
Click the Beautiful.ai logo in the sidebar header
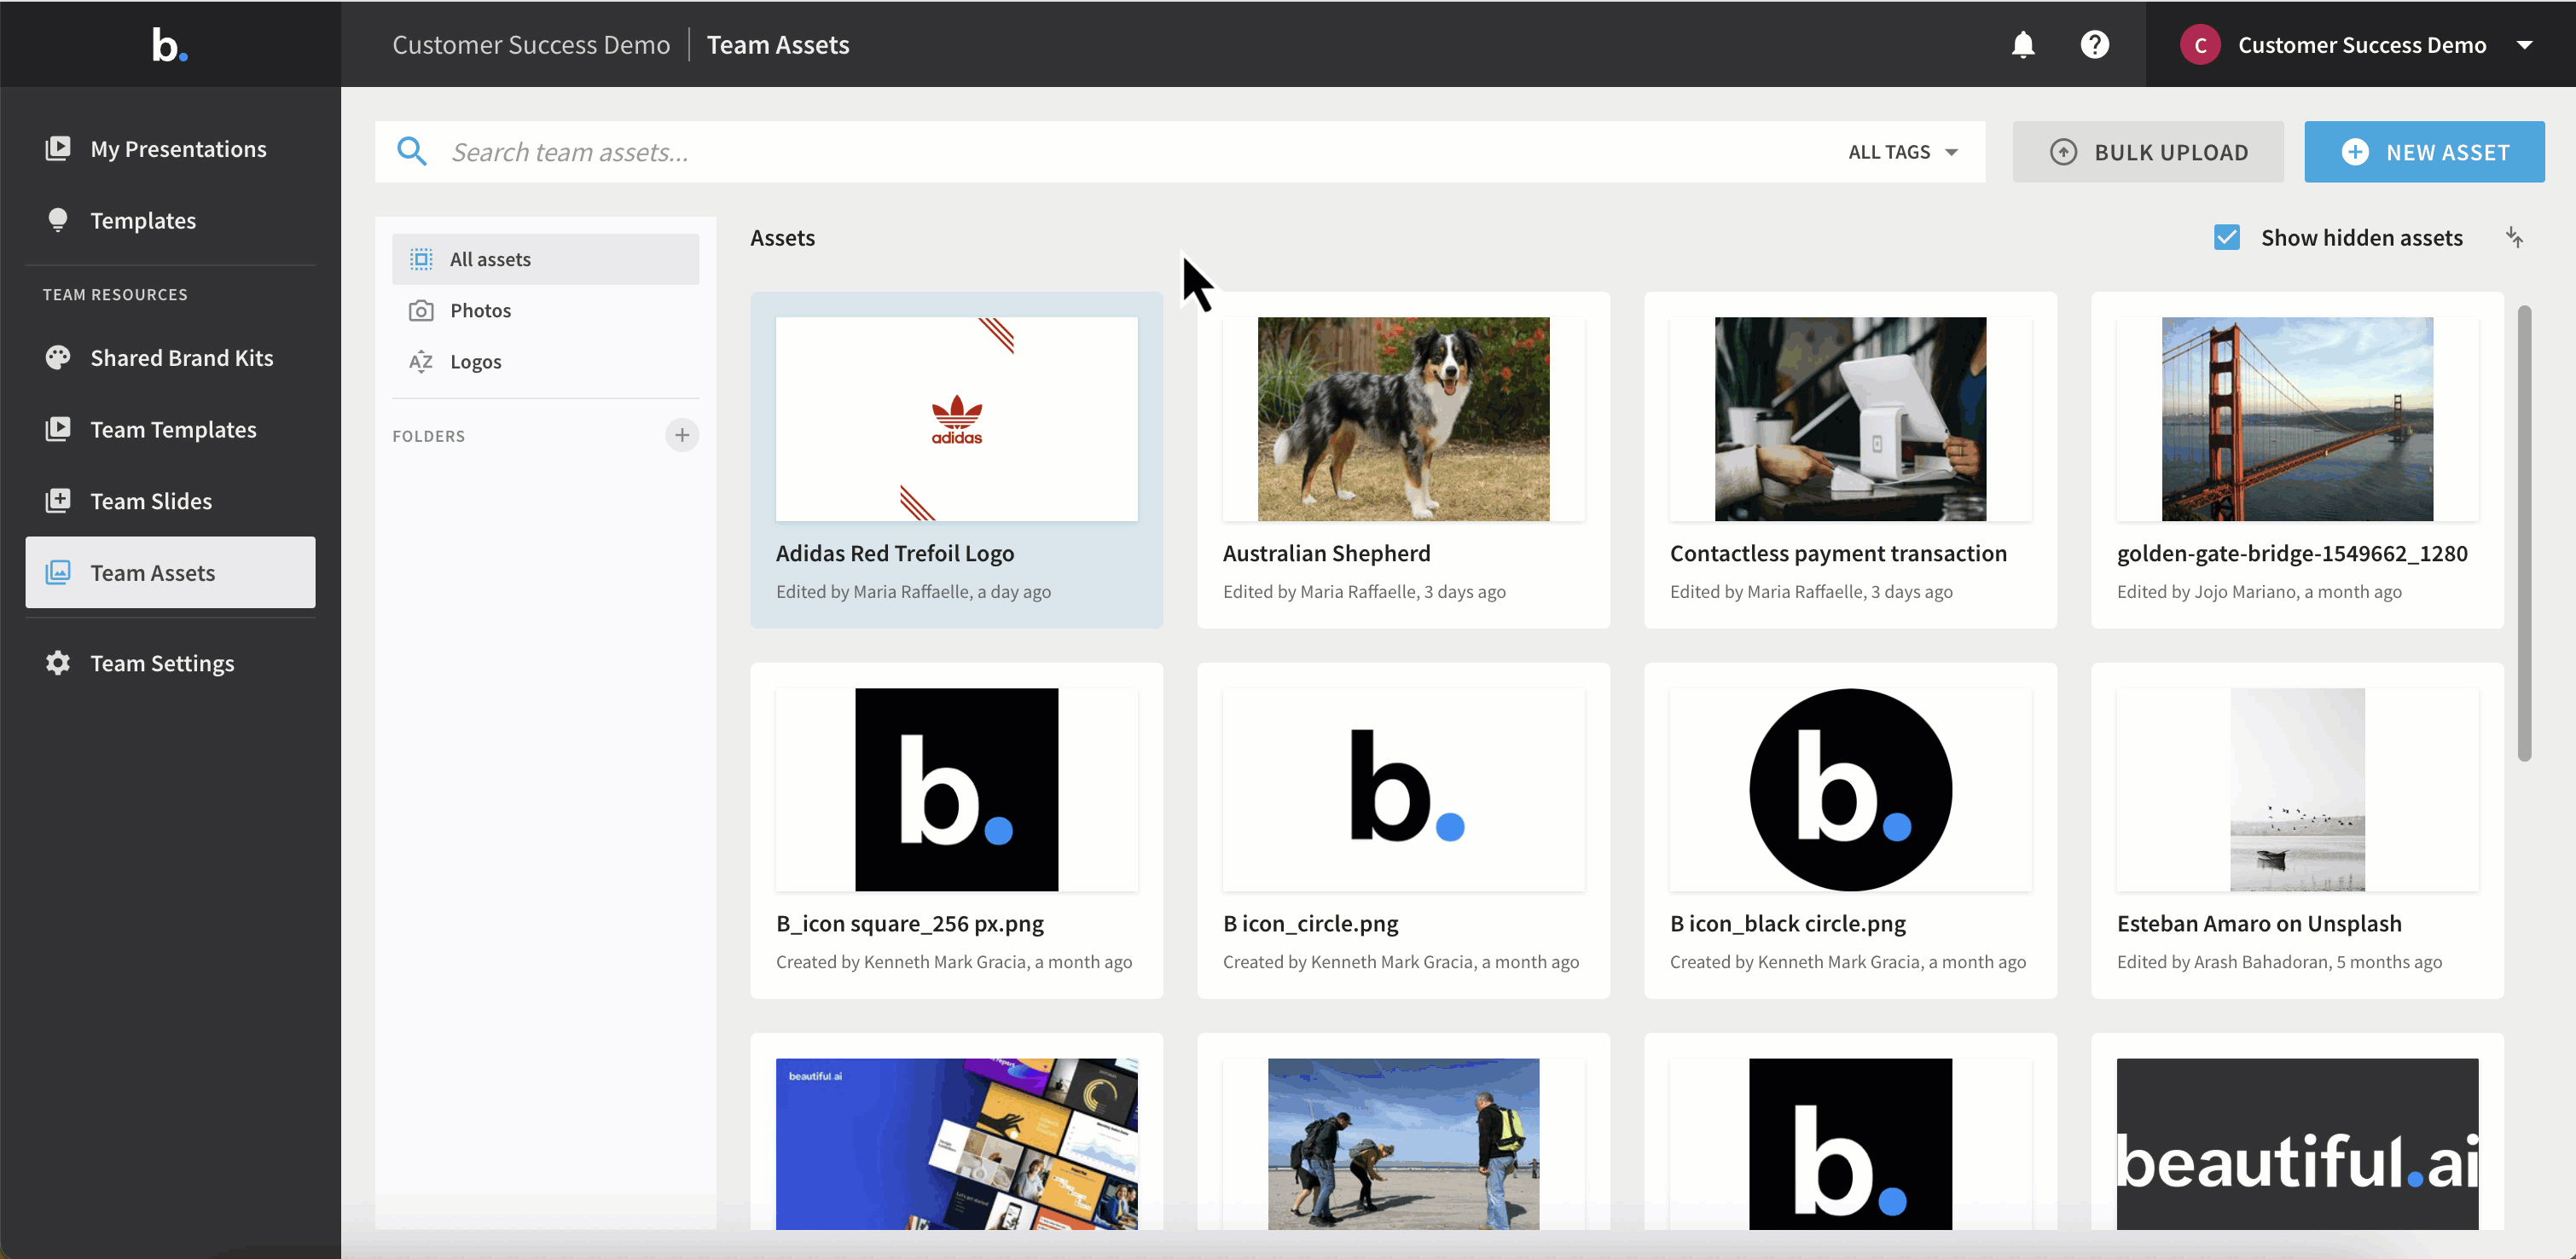(x=169, y=45)
